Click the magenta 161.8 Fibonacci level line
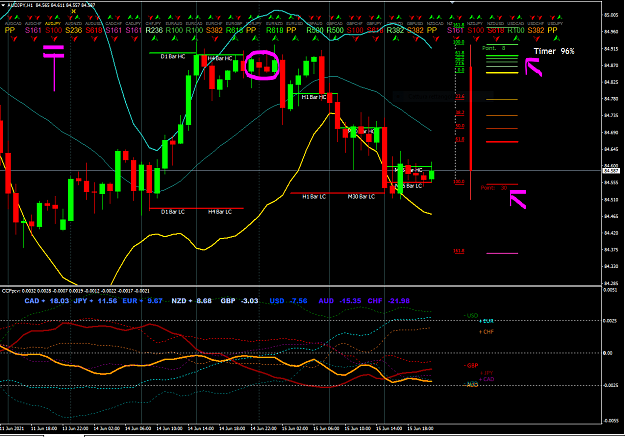The image size is (625, 437). [502, 253]
